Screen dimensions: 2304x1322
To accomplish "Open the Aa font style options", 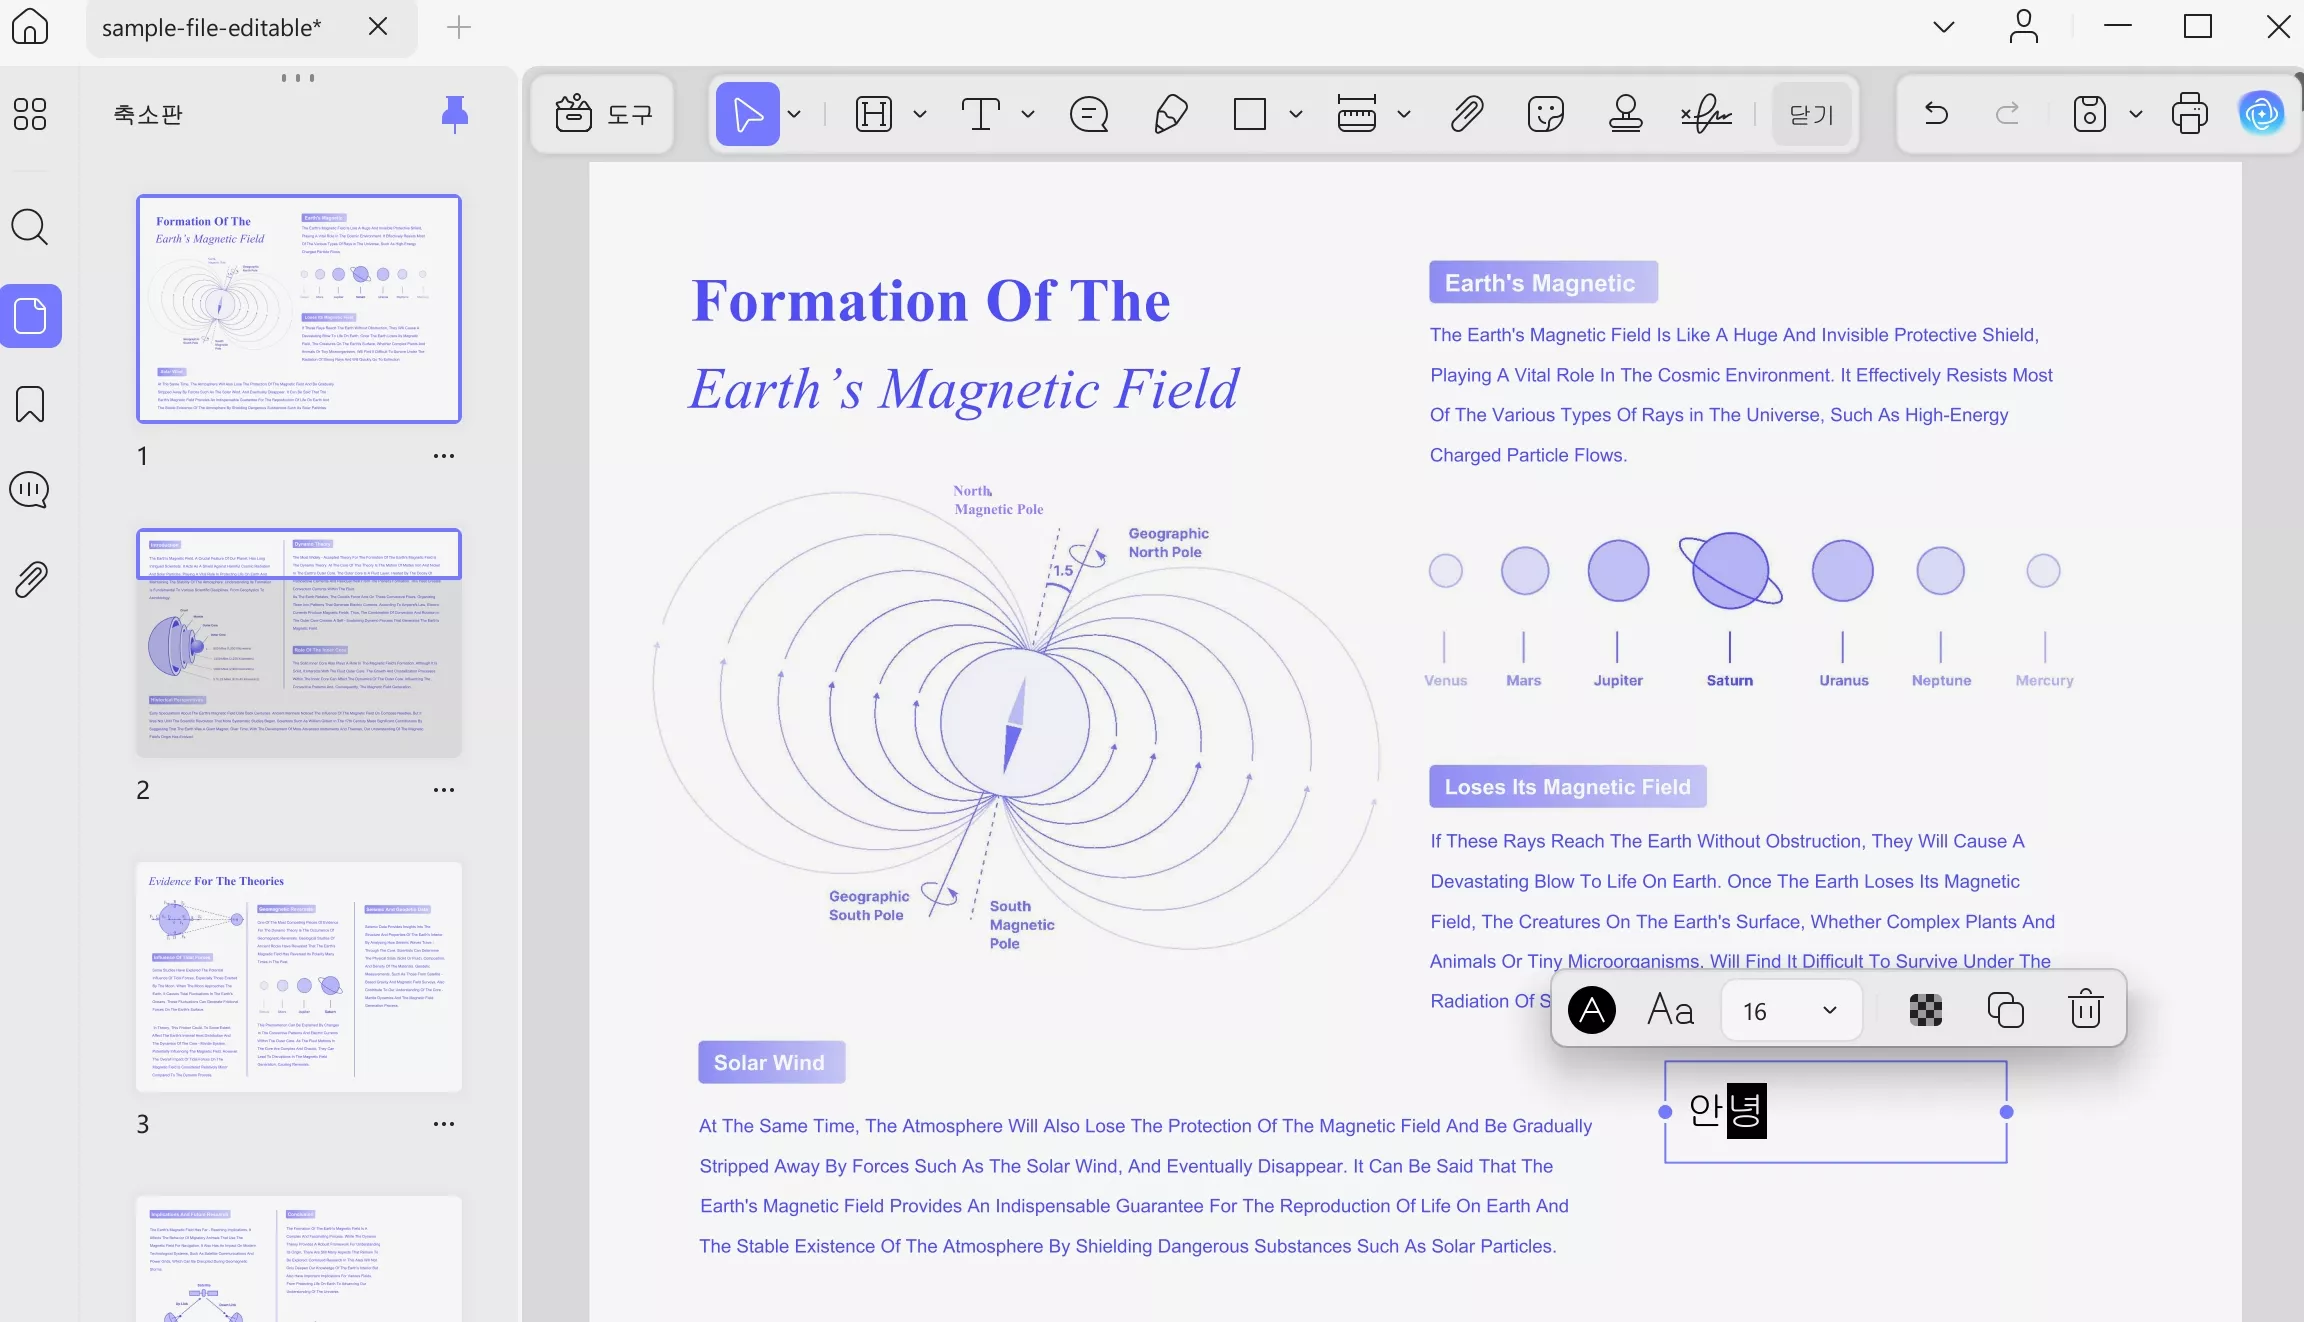I will tap(1670, 1010).
